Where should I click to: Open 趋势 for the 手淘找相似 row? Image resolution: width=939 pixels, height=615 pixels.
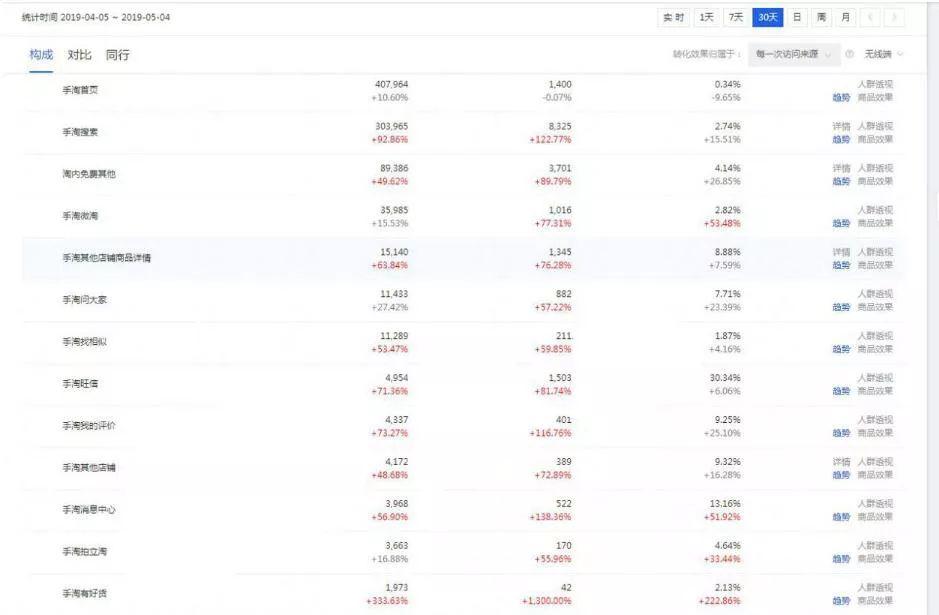pyautogui.click(x=841, y=349)
